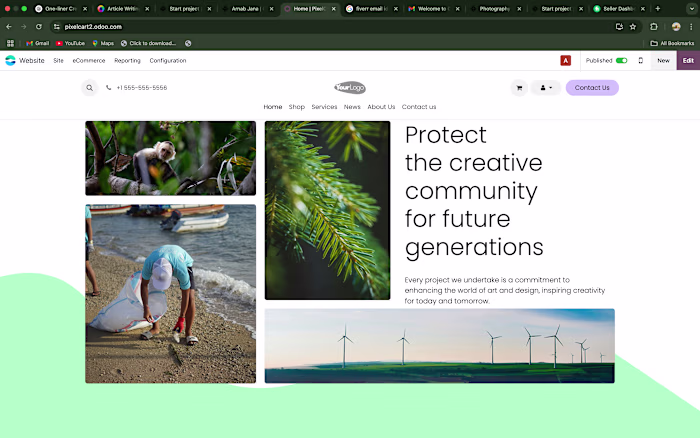The height and width of the screenshot is (438, 700).
Task: Go to the Home nav link
Action: click(x=273, y=107)
